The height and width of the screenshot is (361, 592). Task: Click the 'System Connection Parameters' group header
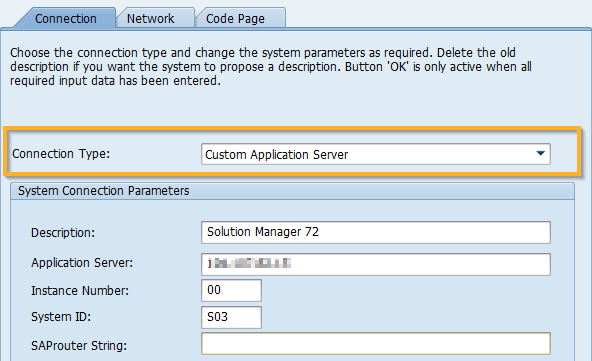pyautogui.click(x=103, y=191)
